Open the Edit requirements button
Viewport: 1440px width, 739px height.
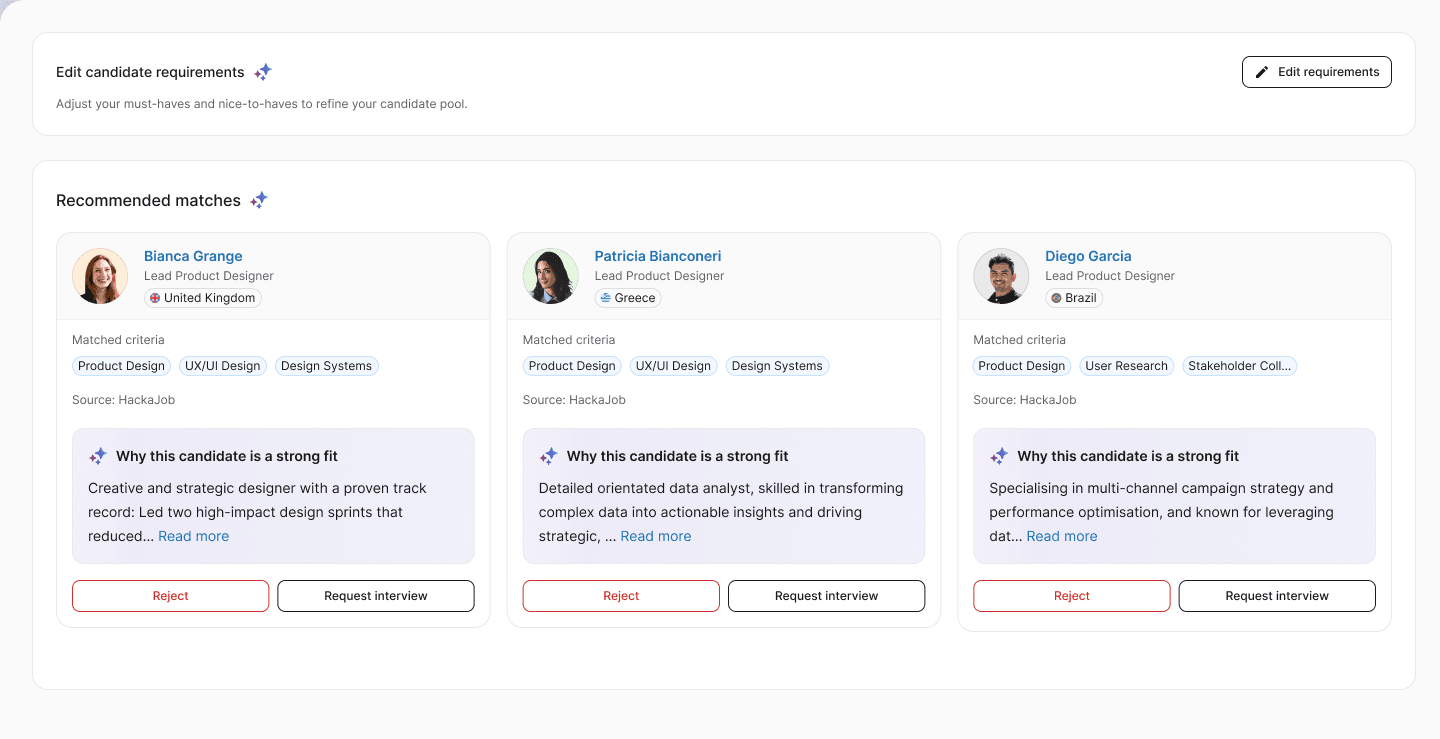[x=1316, y=72]
